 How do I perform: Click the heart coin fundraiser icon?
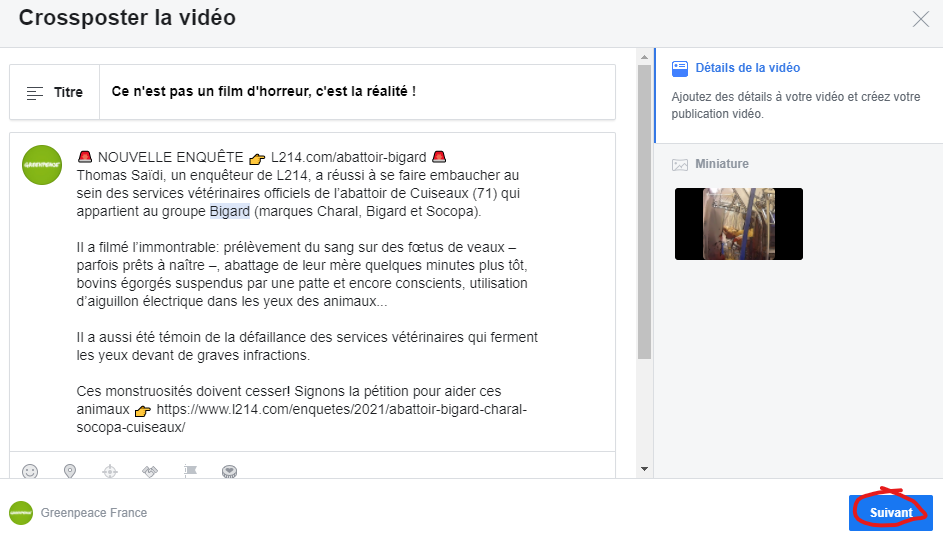pyautogui.click(x=230, y=471)
